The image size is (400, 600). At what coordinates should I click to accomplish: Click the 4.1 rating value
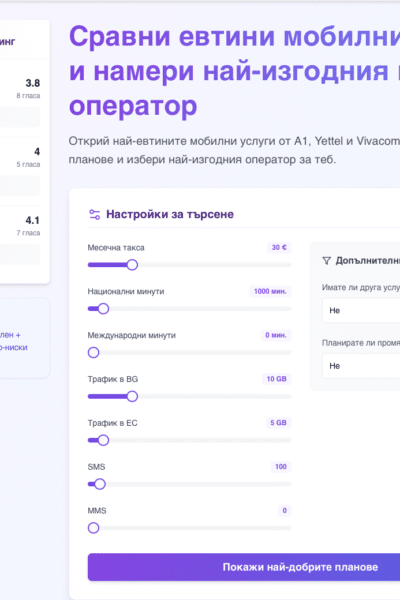[33, 220]
